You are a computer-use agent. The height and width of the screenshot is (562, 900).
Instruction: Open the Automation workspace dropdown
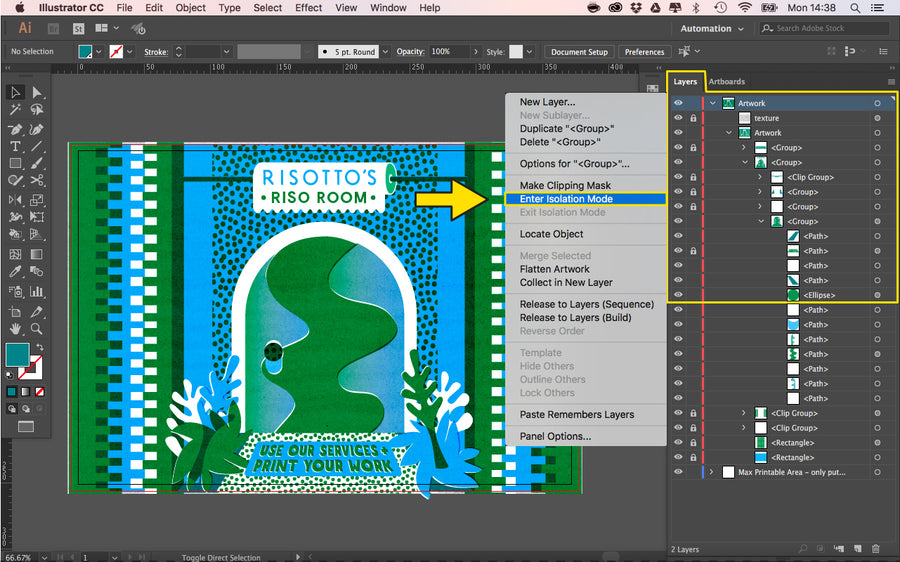click(x=712, y=29)
